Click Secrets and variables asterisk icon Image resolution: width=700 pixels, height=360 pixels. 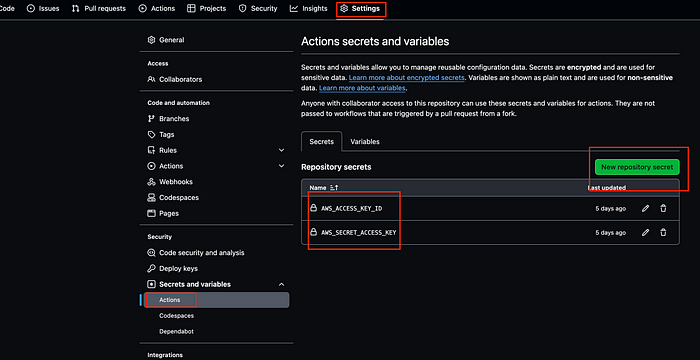[x=151, y=284]
